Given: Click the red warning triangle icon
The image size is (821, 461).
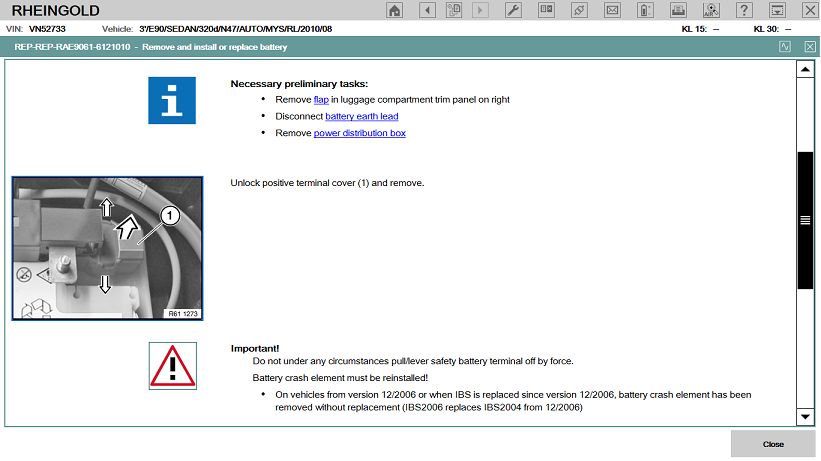Looking at the screenshot, I should [x=173, y=366].
